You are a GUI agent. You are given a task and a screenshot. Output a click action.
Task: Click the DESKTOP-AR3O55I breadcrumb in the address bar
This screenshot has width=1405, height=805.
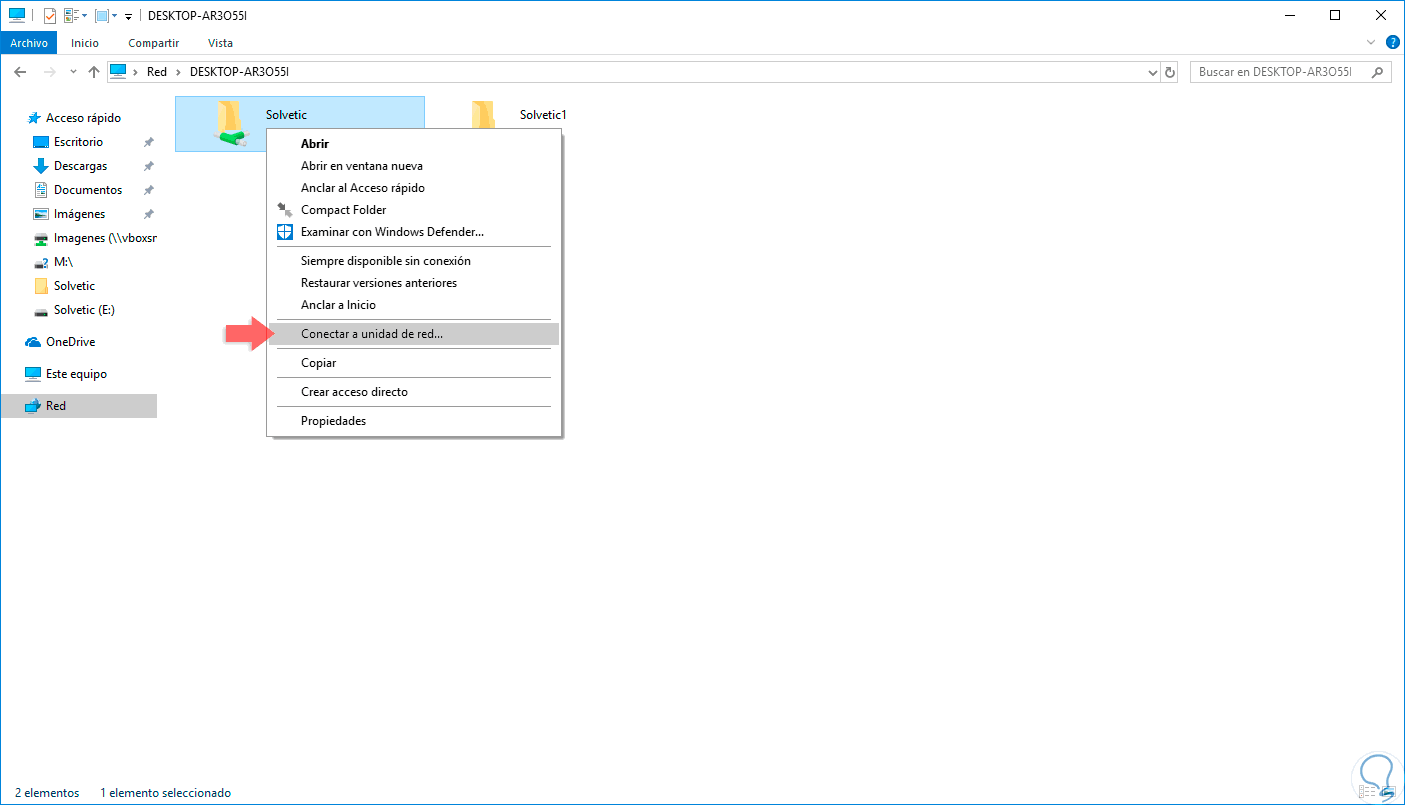238,72
